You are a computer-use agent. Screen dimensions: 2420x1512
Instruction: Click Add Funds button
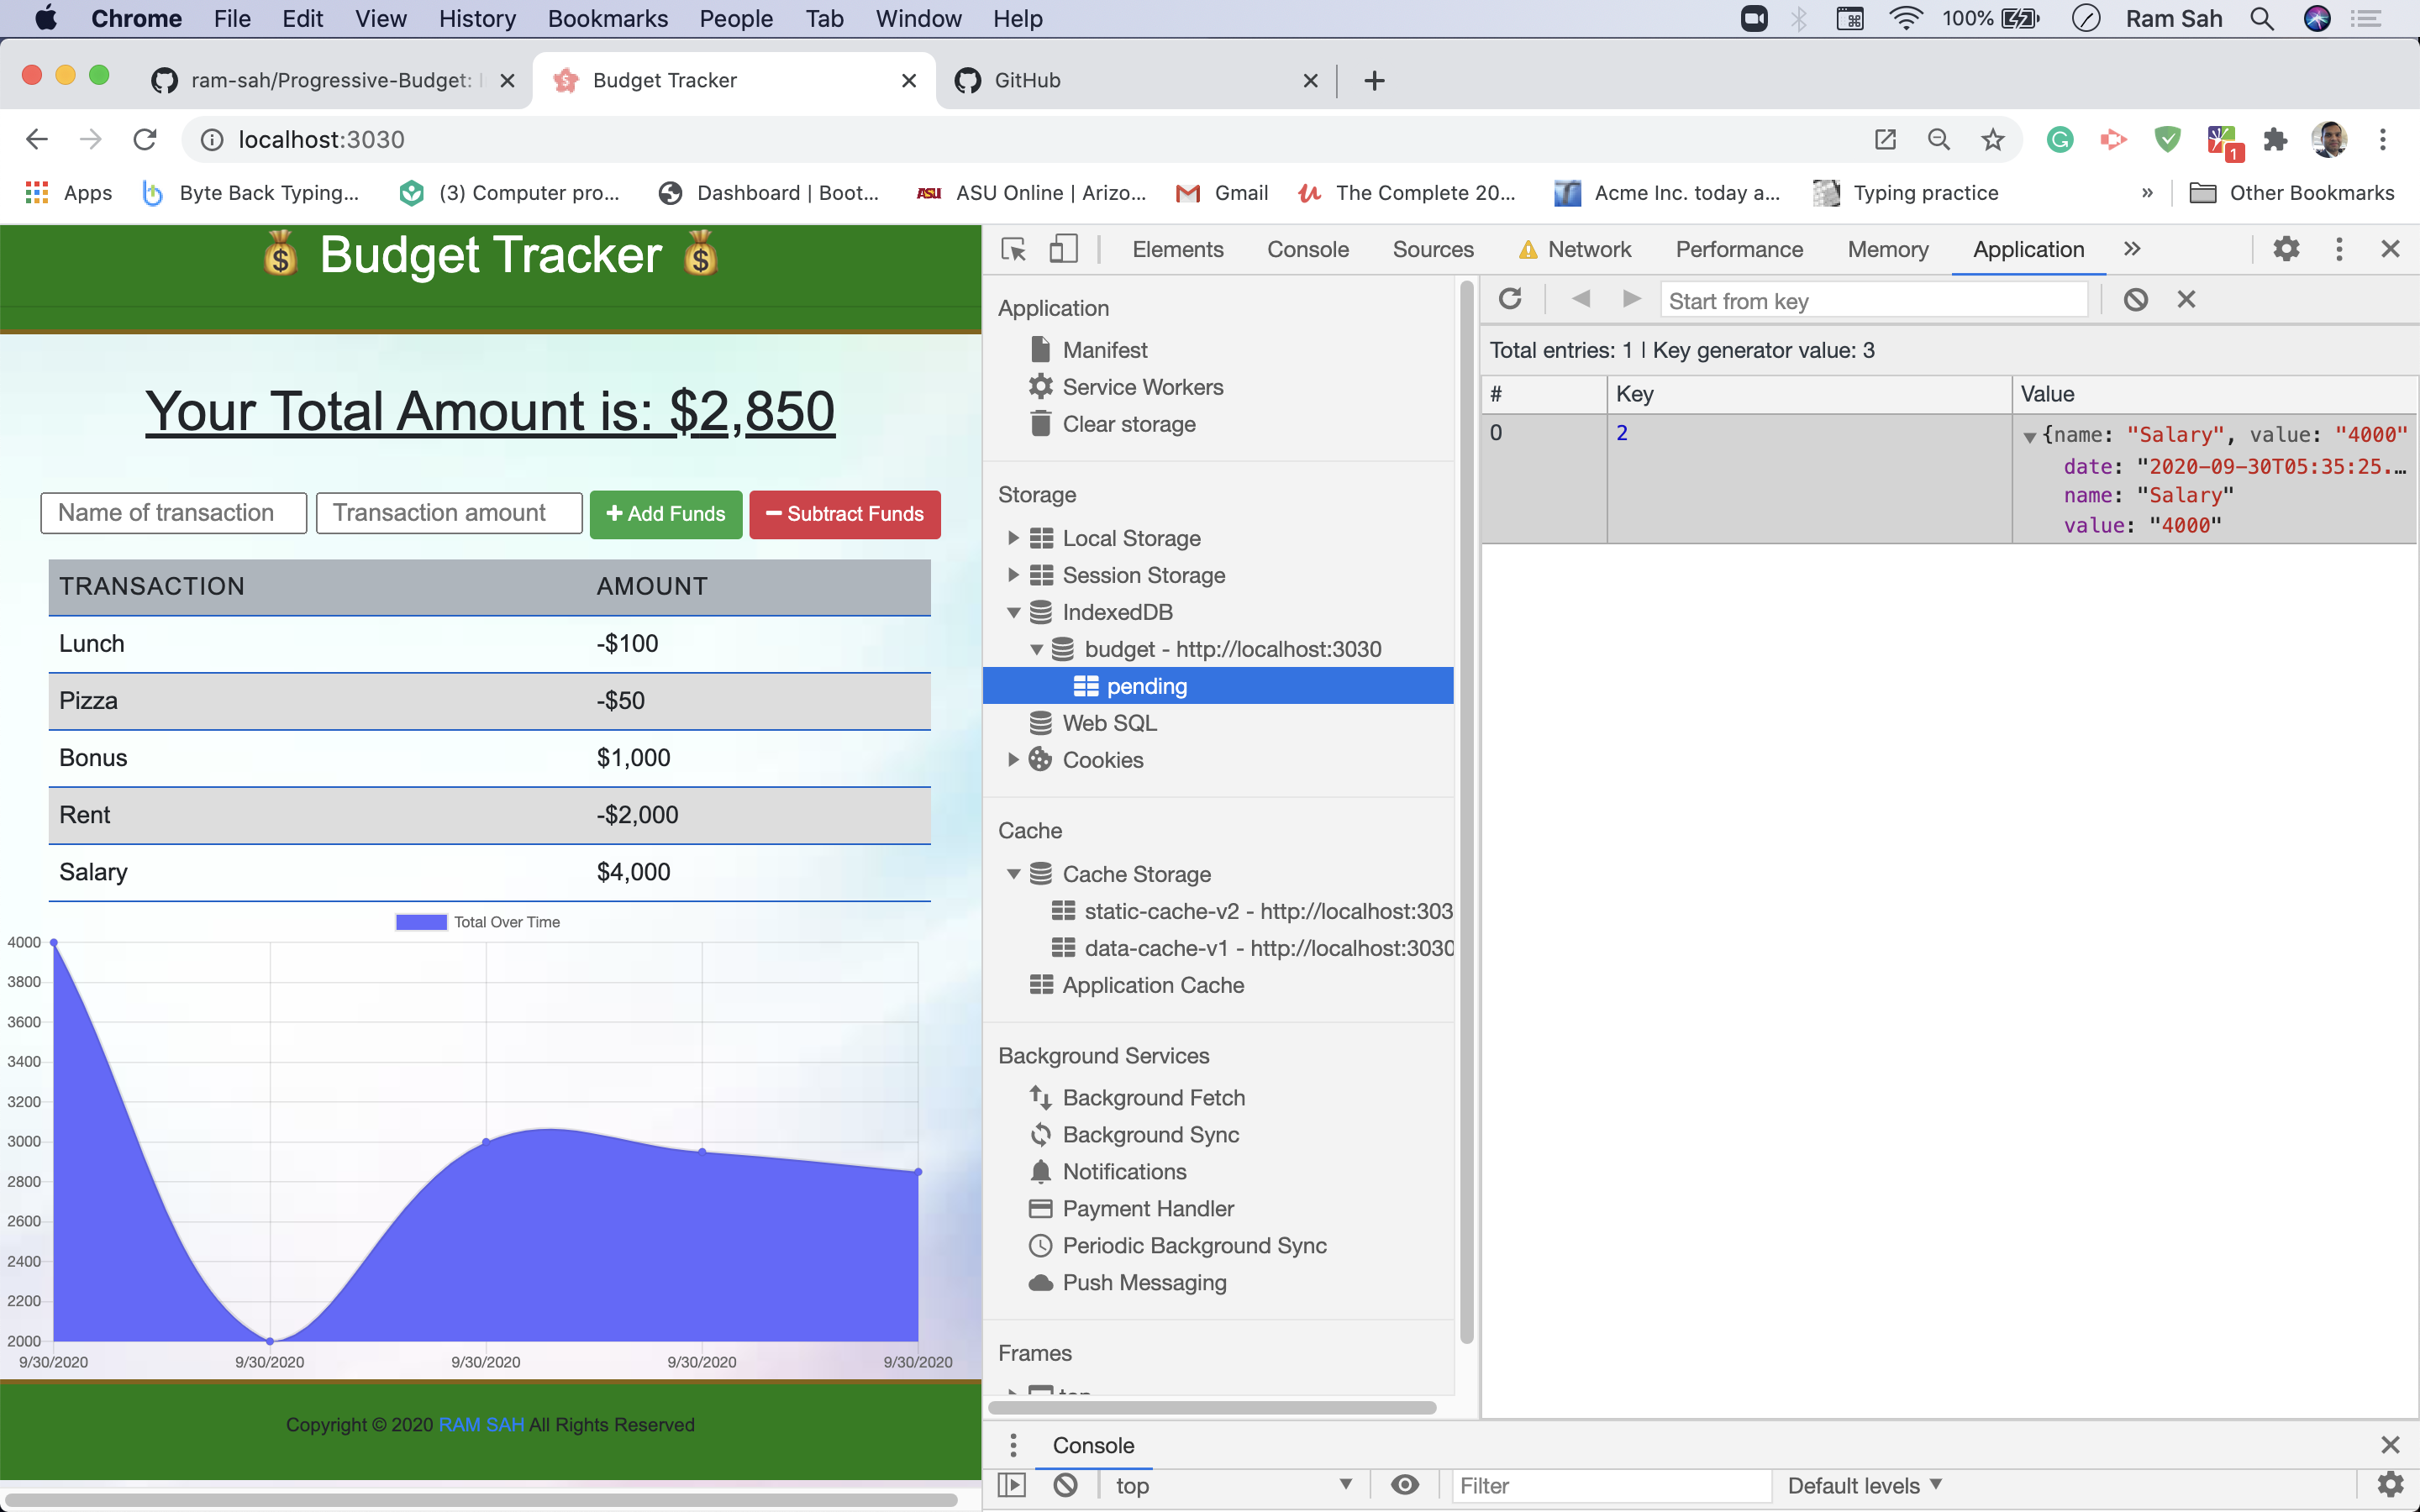click(x=665, y=514)
